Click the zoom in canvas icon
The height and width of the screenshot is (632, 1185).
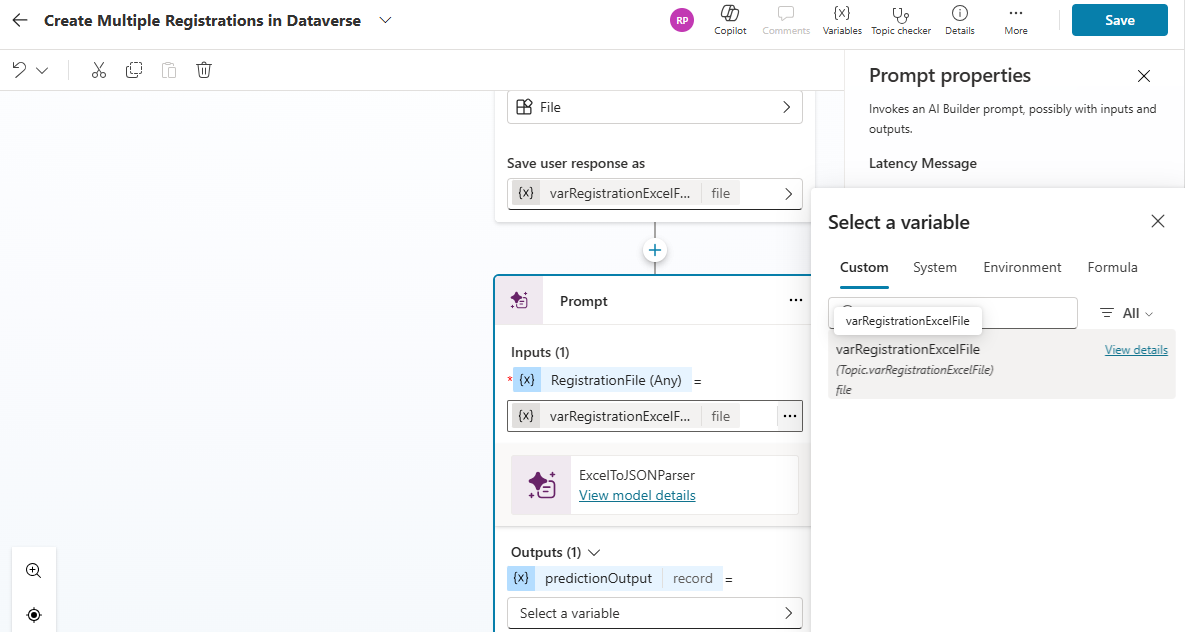click(x=33, y=571)
